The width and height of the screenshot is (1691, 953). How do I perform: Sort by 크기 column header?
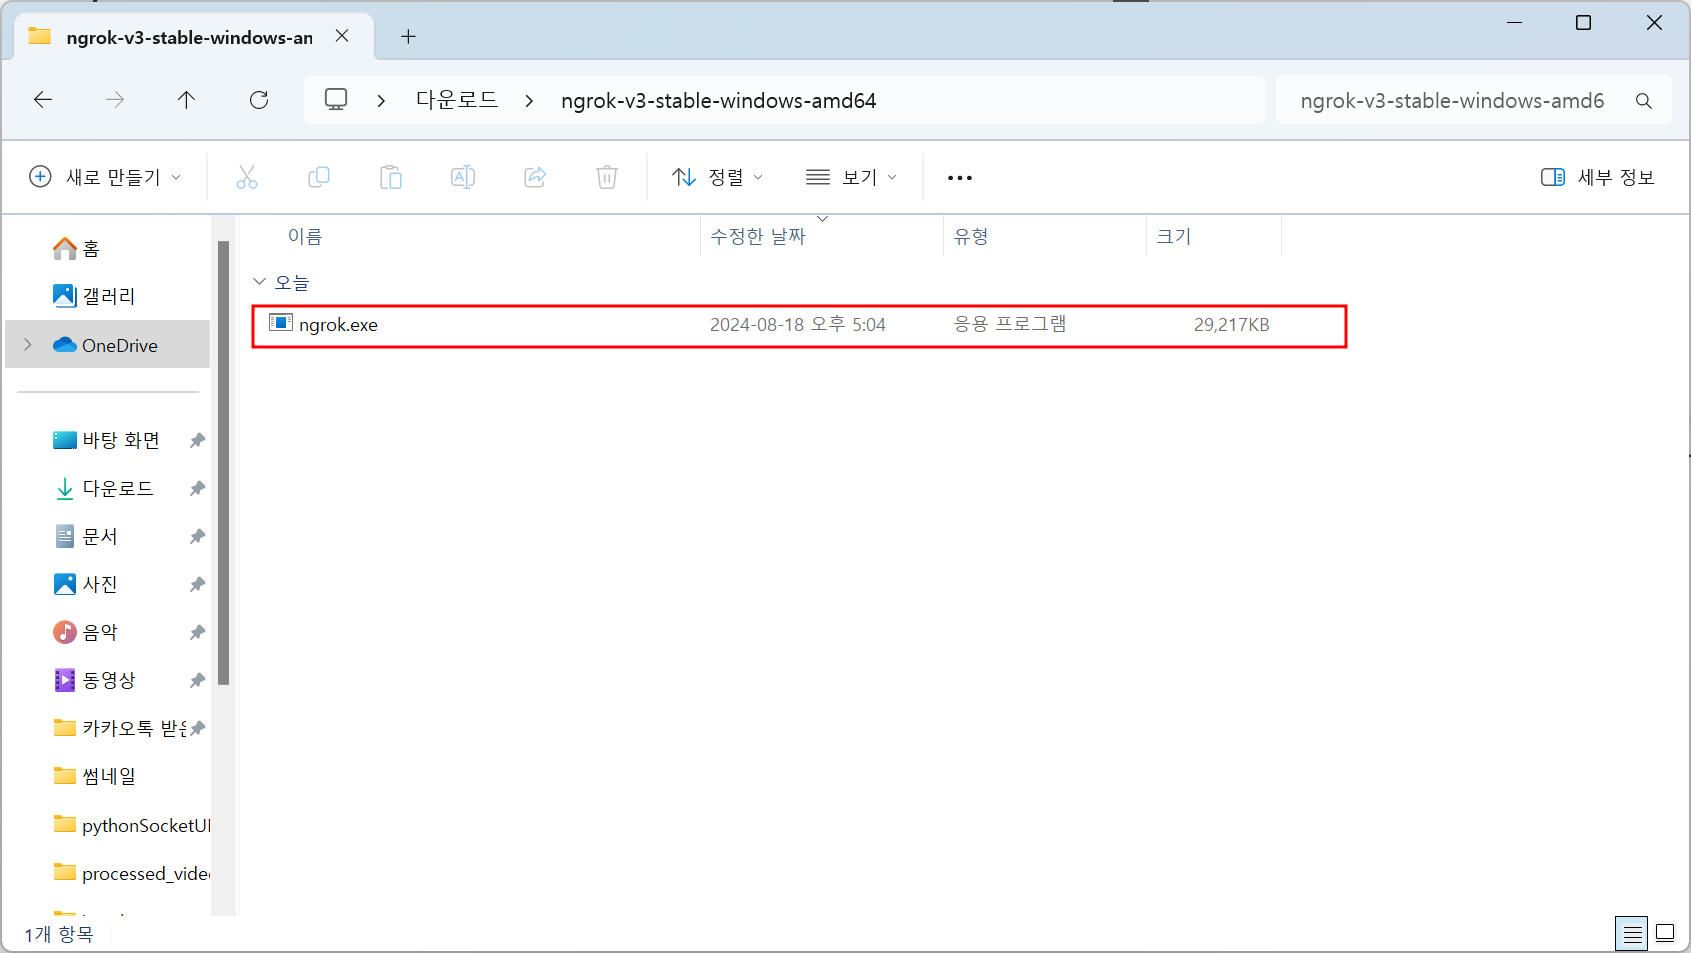(x=1174, y=236)
